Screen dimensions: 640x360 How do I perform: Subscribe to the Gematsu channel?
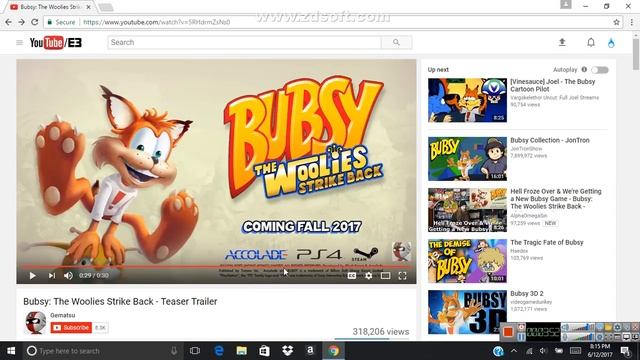tap(71, 327)
